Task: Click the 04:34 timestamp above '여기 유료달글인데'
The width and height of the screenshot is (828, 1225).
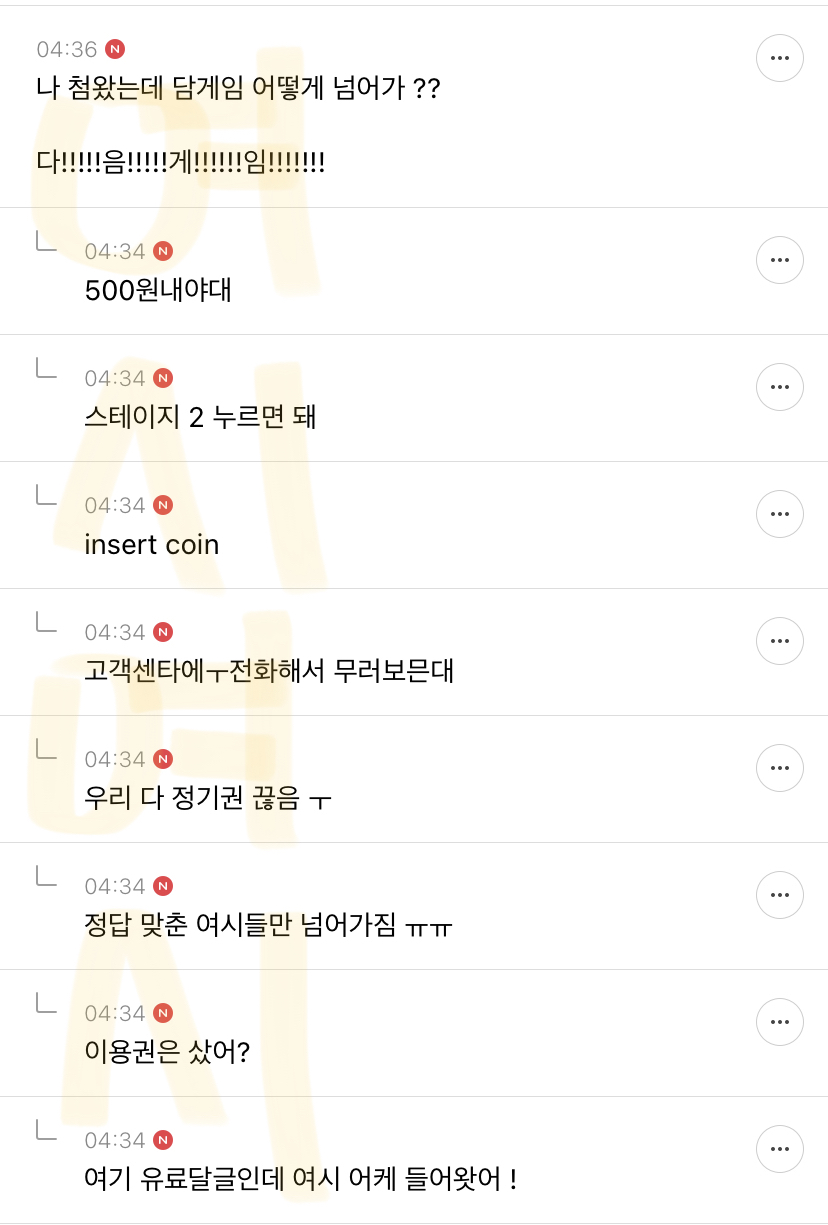Action: point(115,1140)
